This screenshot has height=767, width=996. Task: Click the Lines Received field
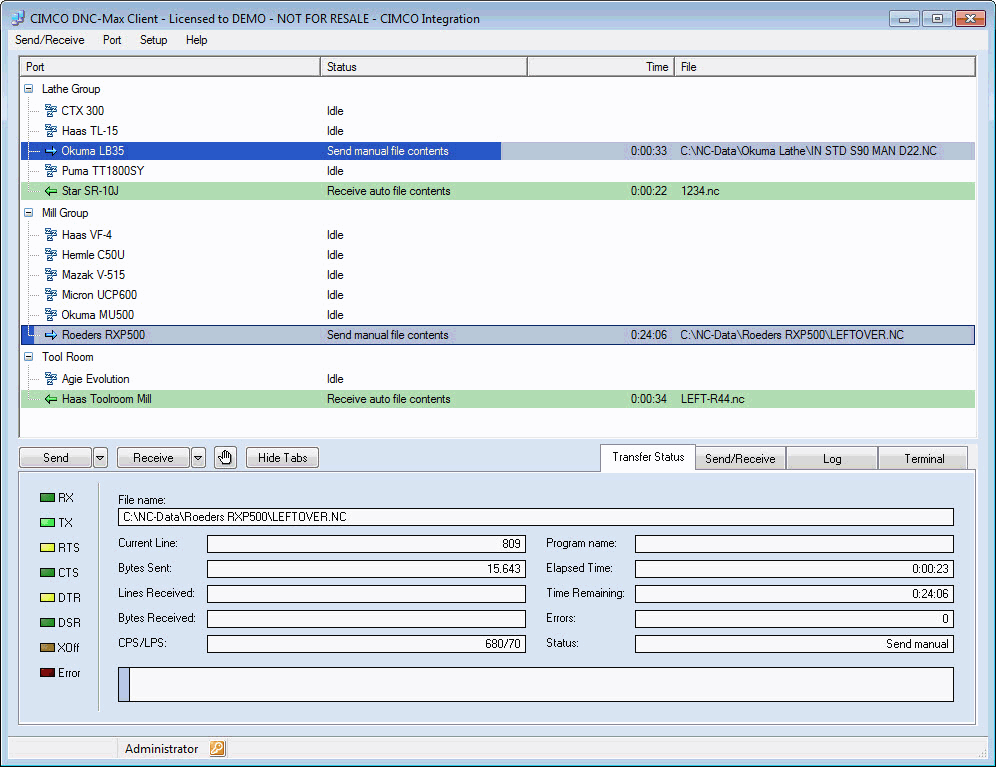(x=367, y=594)
